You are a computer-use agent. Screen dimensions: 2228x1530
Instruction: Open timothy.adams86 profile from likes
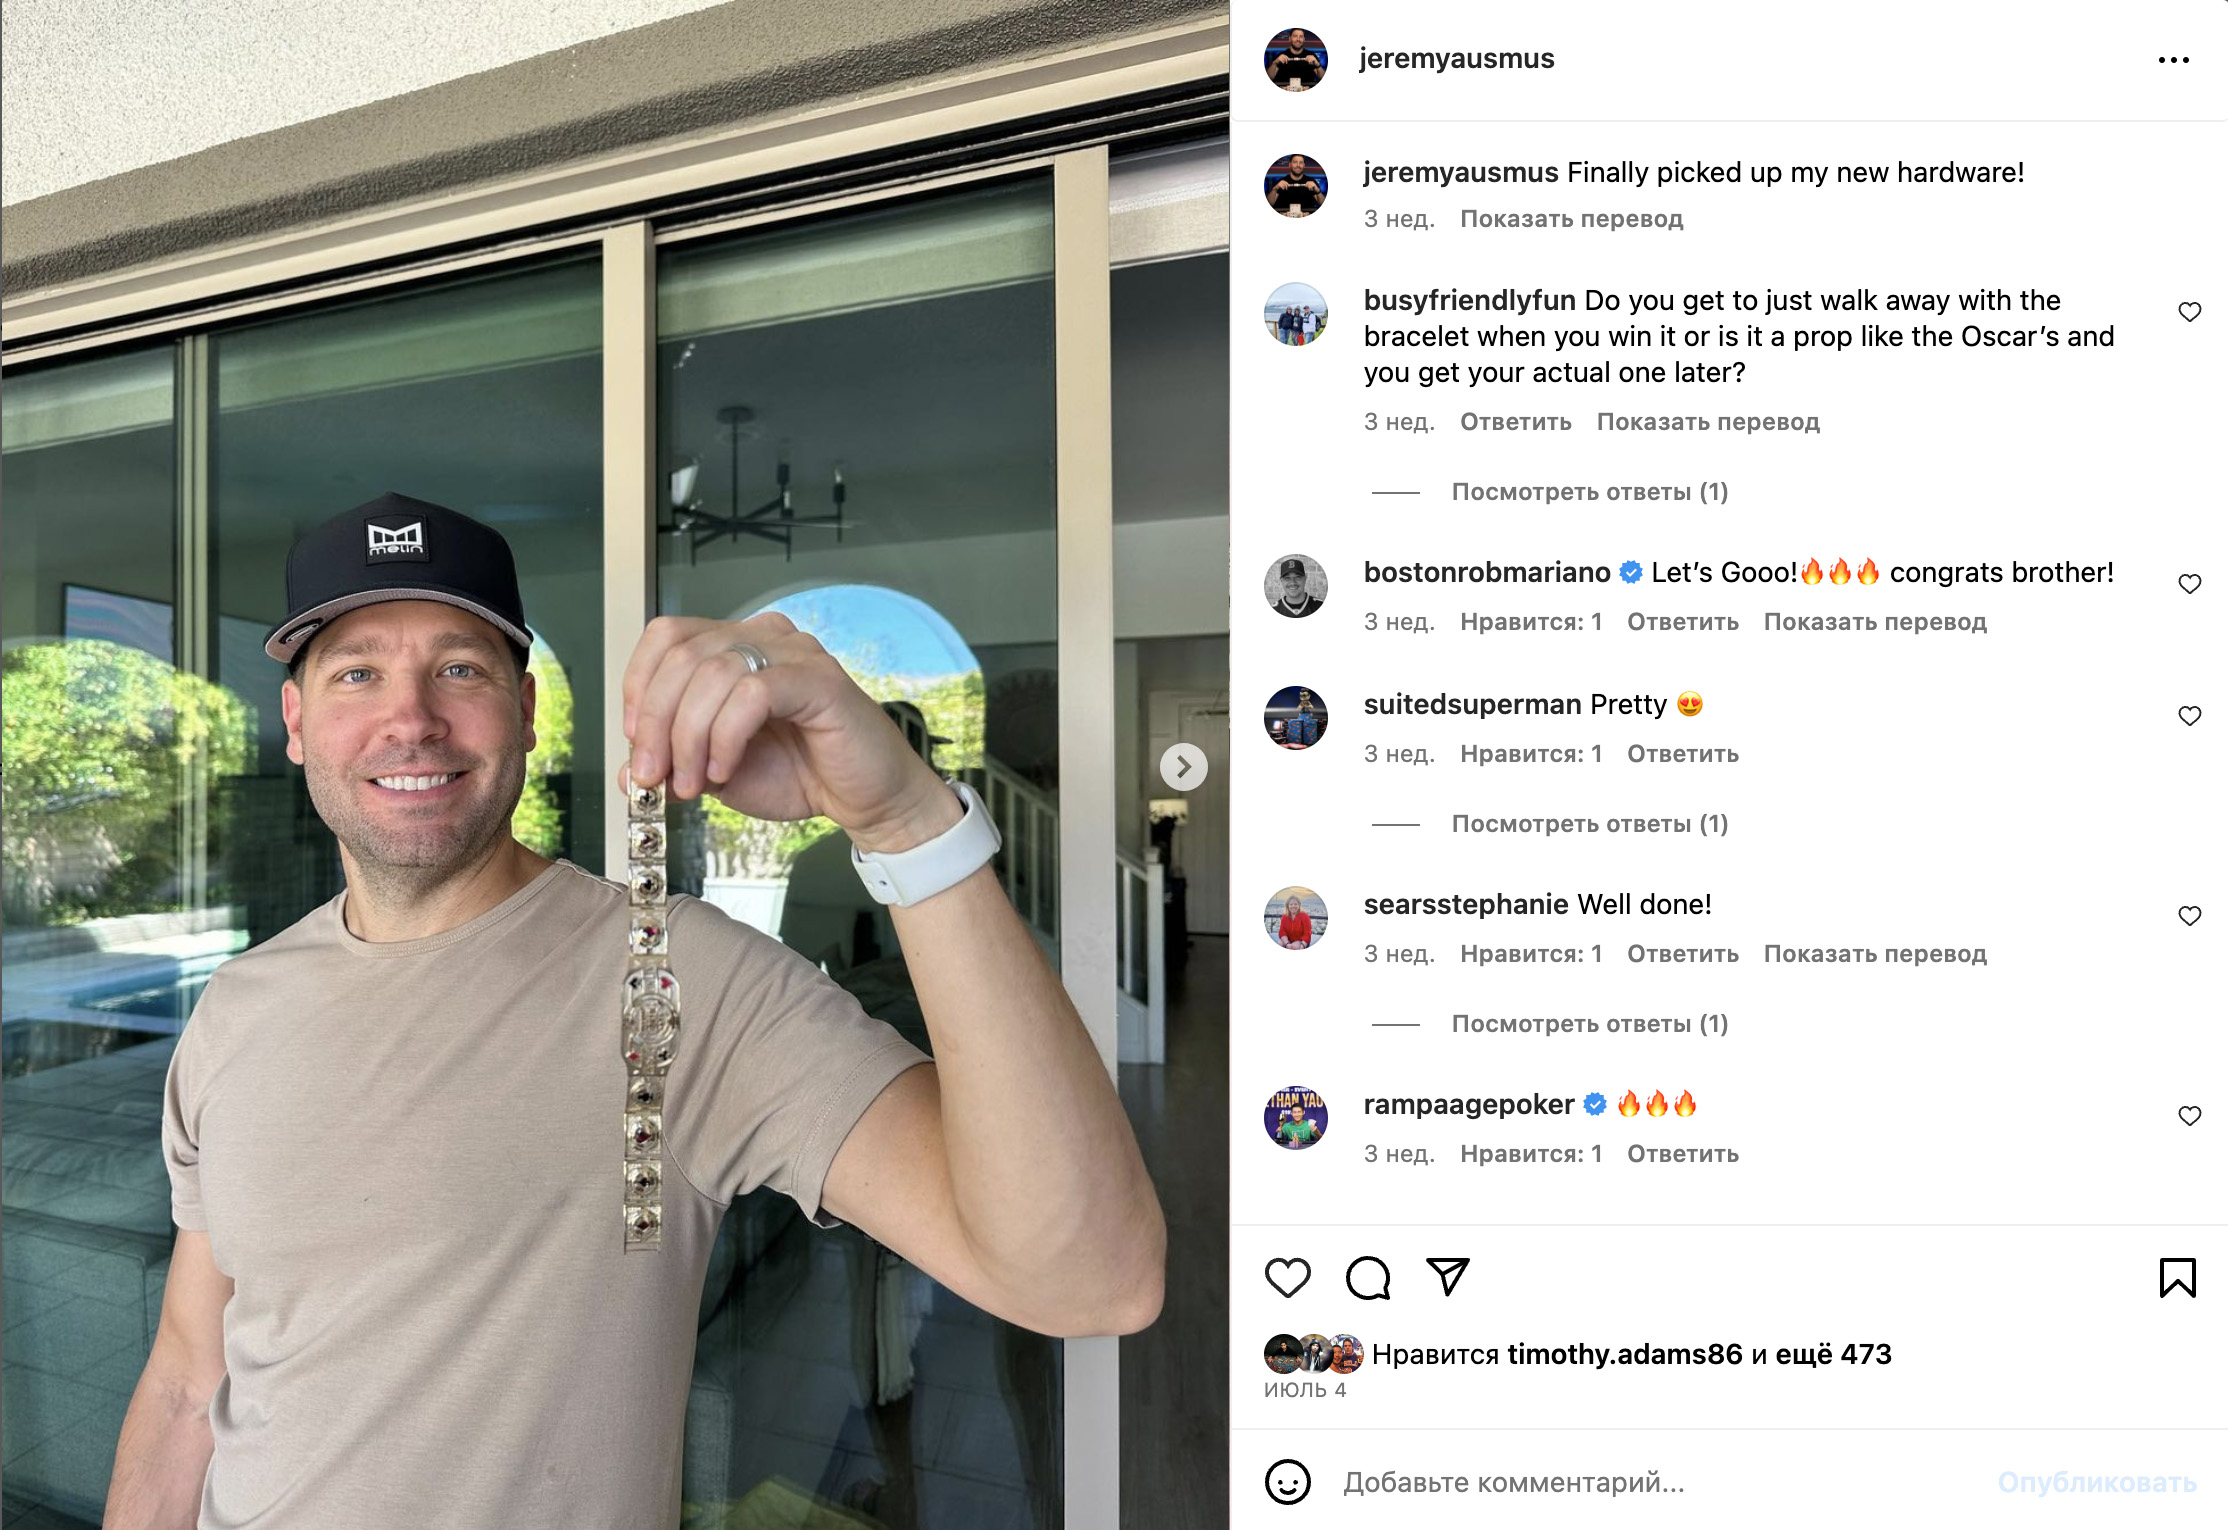click(1624, 1354)
